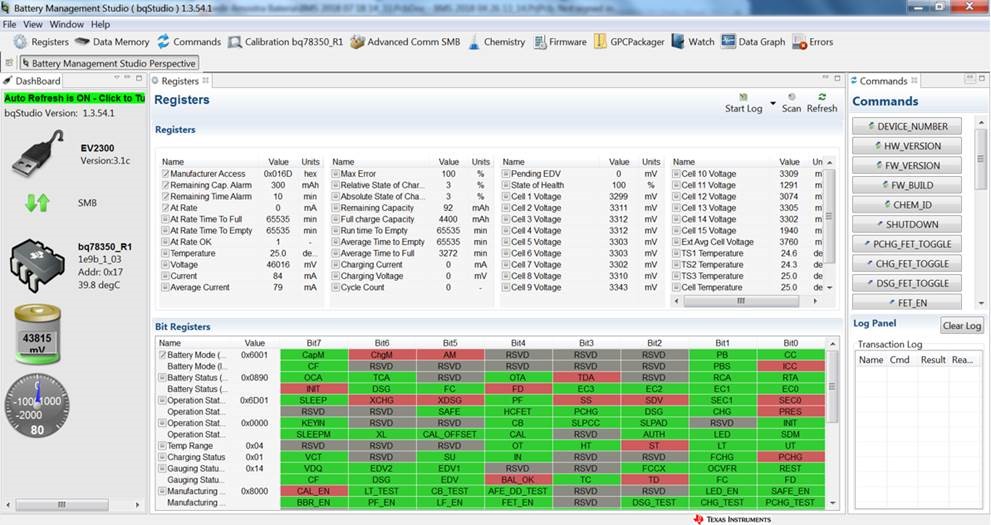Select the DashBoard tab
This screenshot has height=525, width=991.
[33, 81]
